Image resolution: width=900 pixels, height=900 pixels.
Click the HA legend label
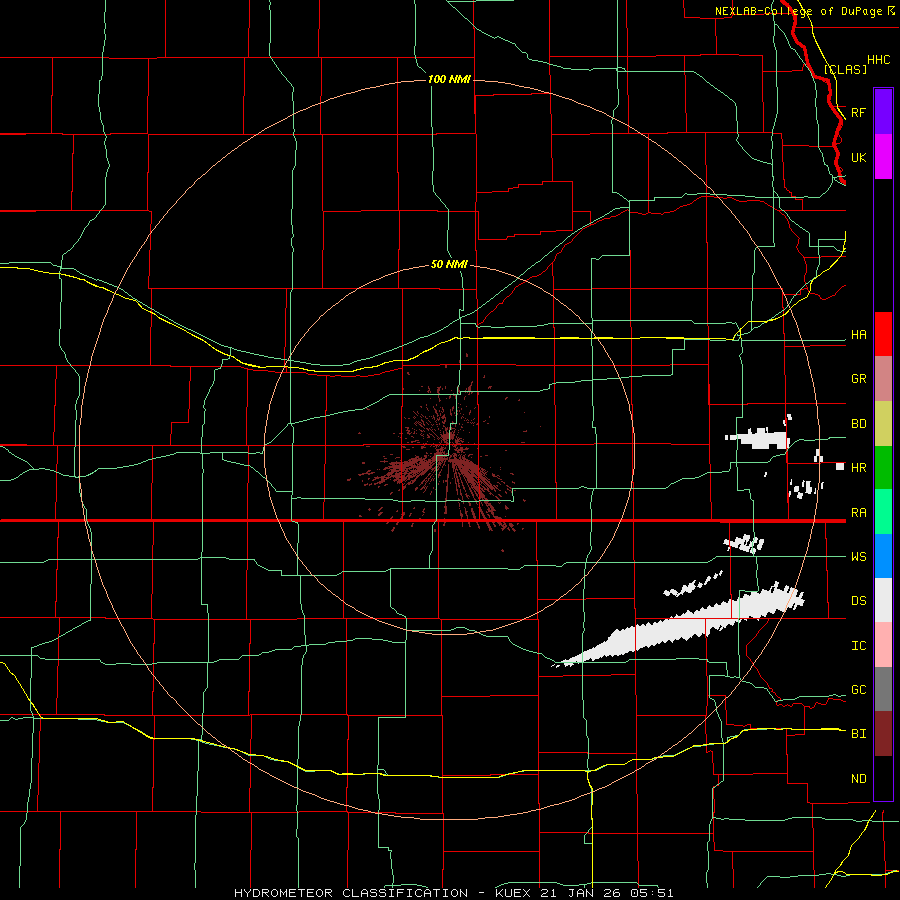[x=859, y=335]
